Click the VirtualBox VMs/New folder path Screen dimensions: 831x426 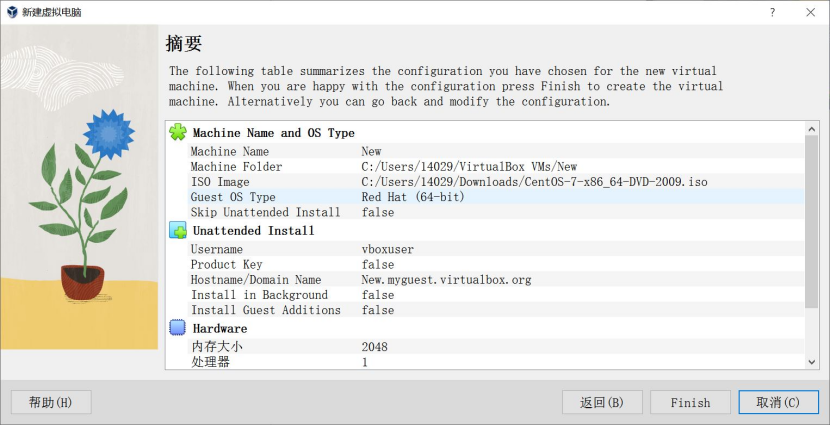[x=469, y=166]
